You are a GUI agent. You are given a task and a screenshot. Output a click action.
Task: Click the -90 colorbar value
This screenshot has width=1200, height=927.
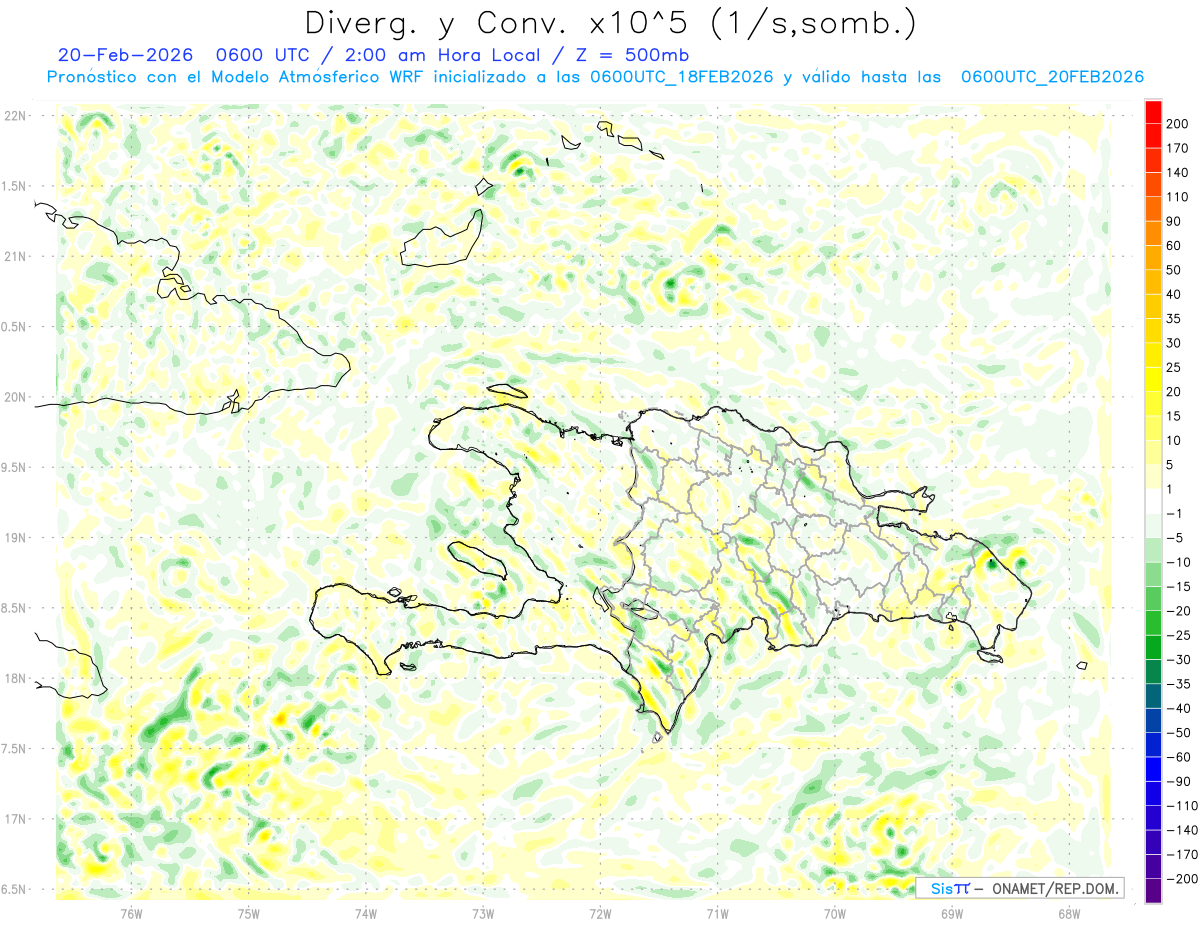[1180, 782]
